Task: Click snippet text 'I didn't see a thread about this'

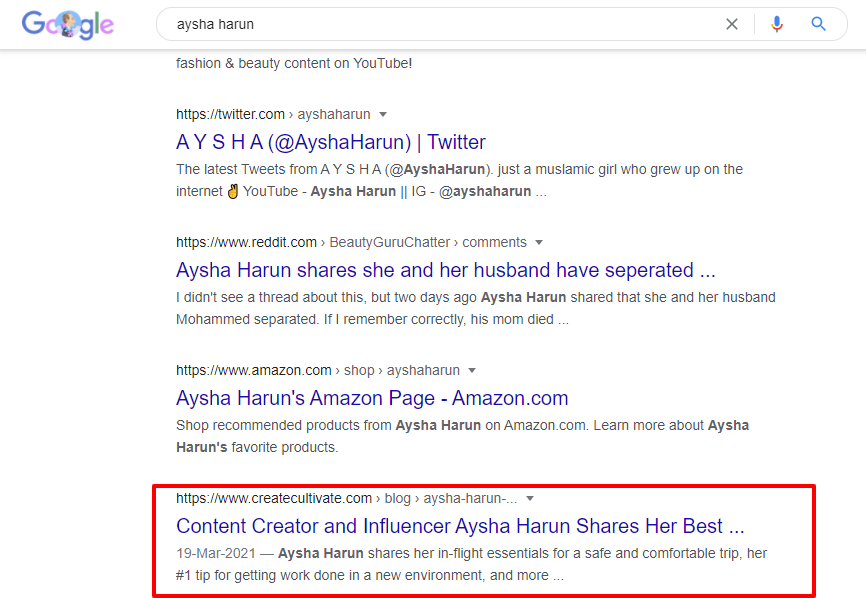Action: click(270, 297)
